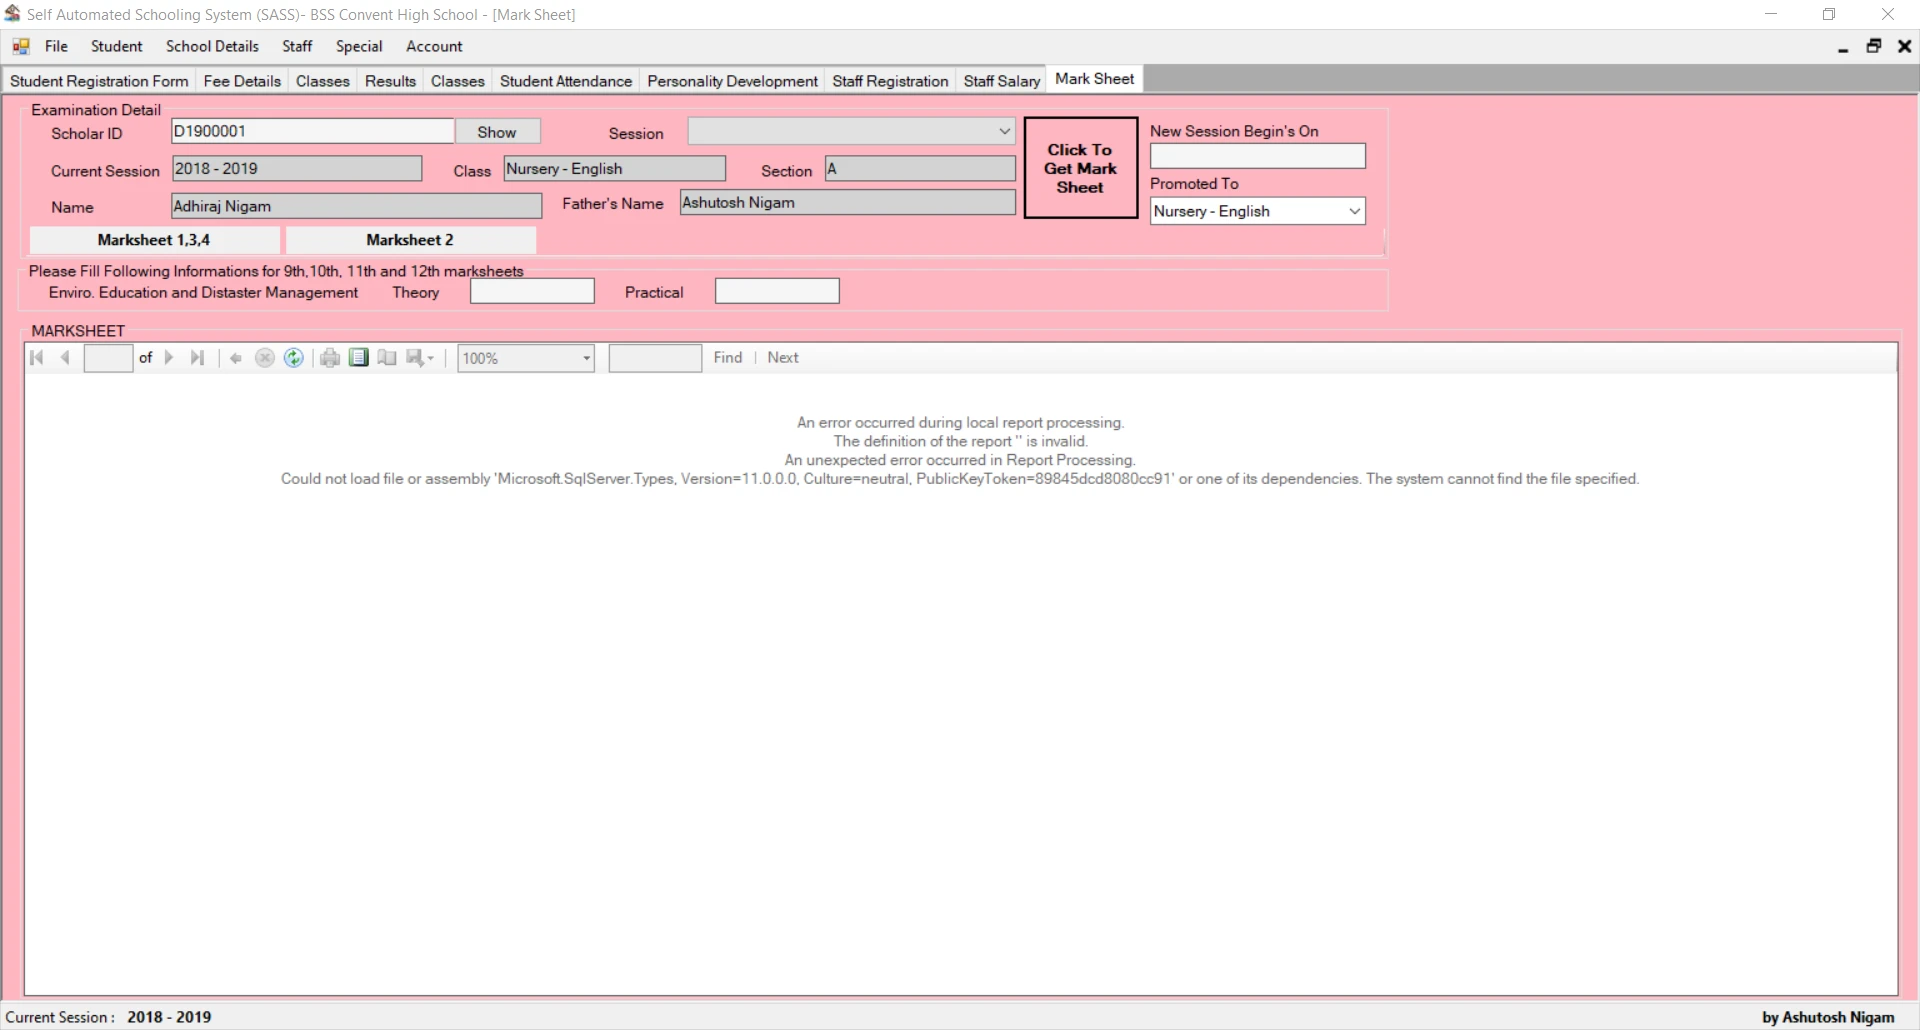
Task: Print the marksheet report
Action: tap(330, 358)
